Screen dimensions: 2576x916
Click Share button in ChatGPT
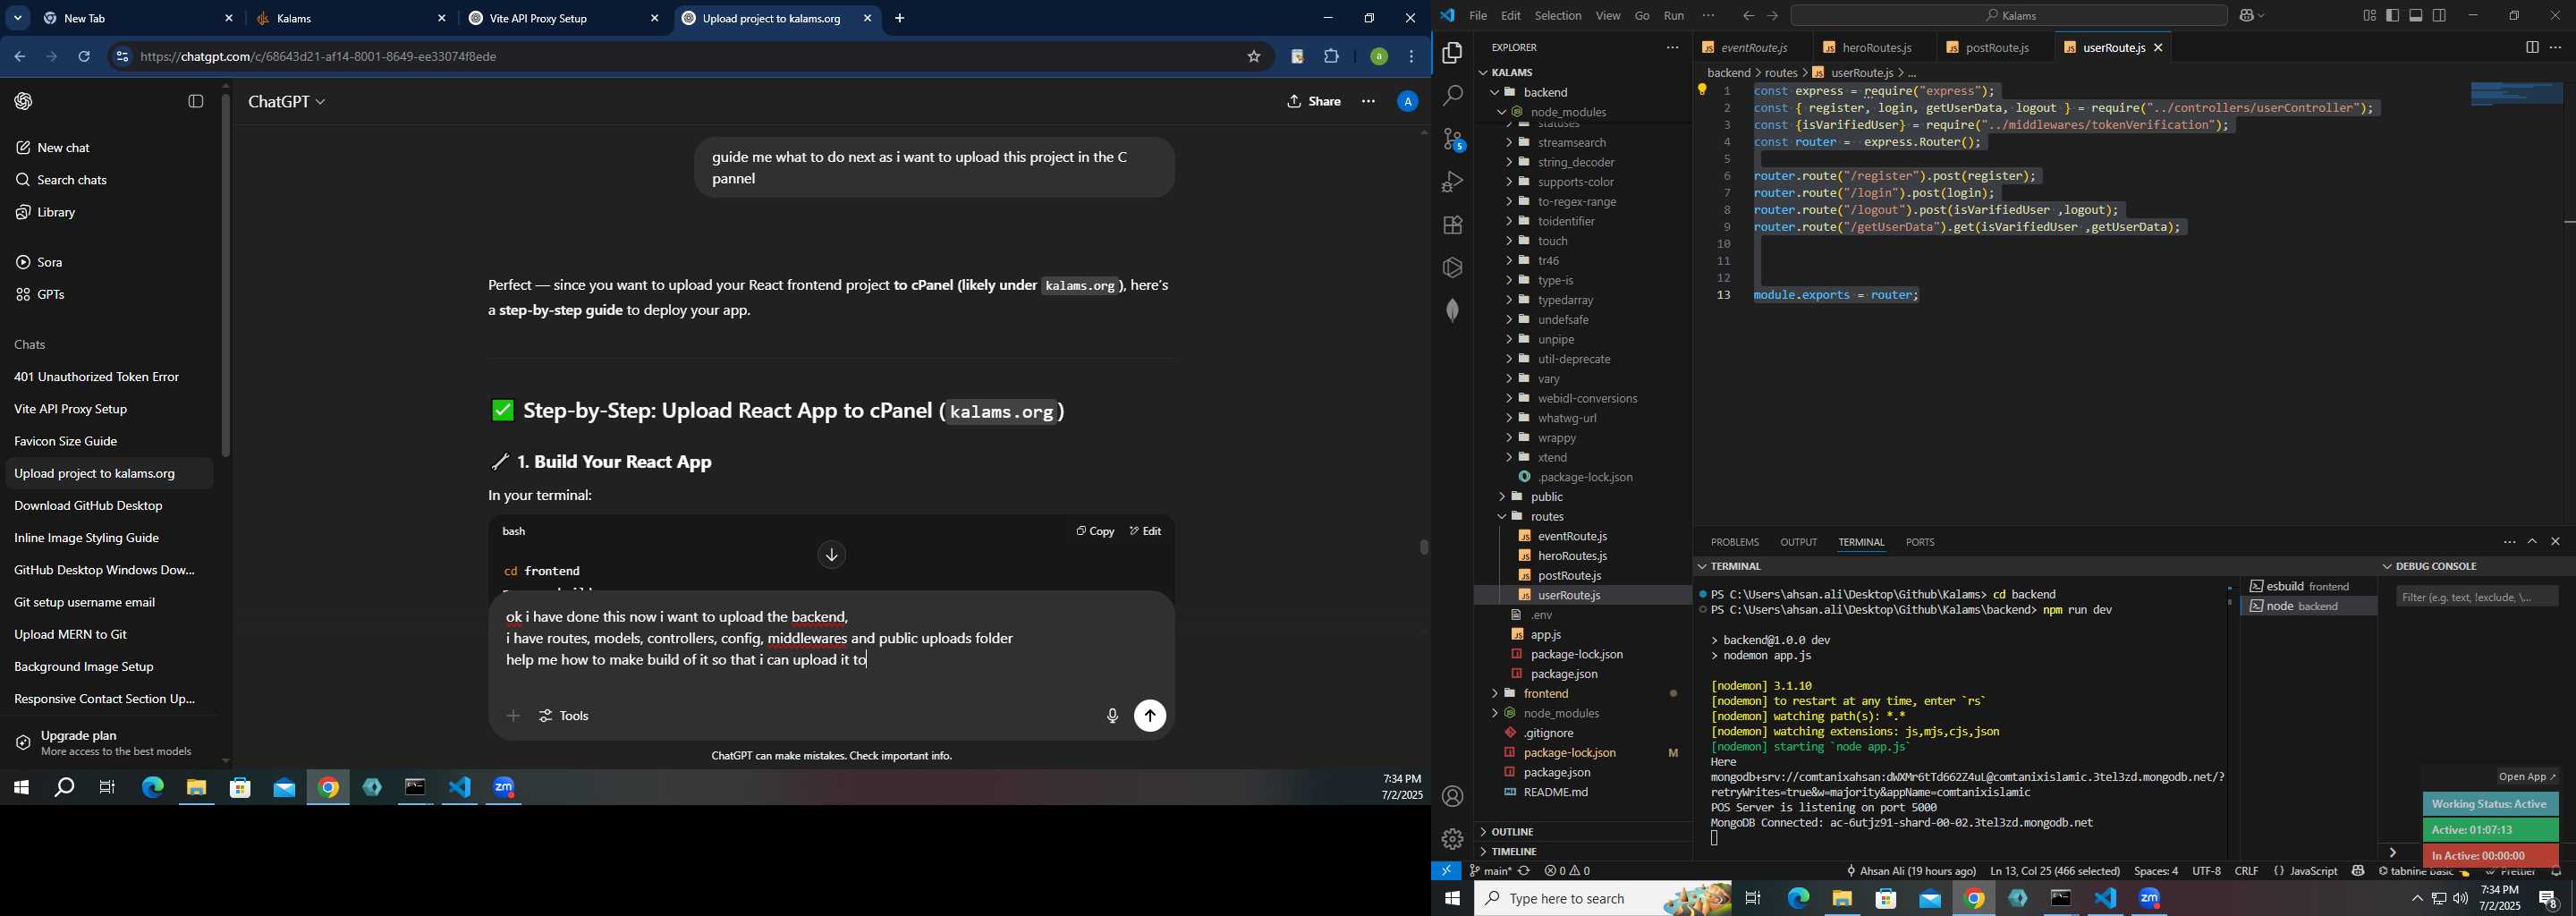click(x=1313, y=101)
